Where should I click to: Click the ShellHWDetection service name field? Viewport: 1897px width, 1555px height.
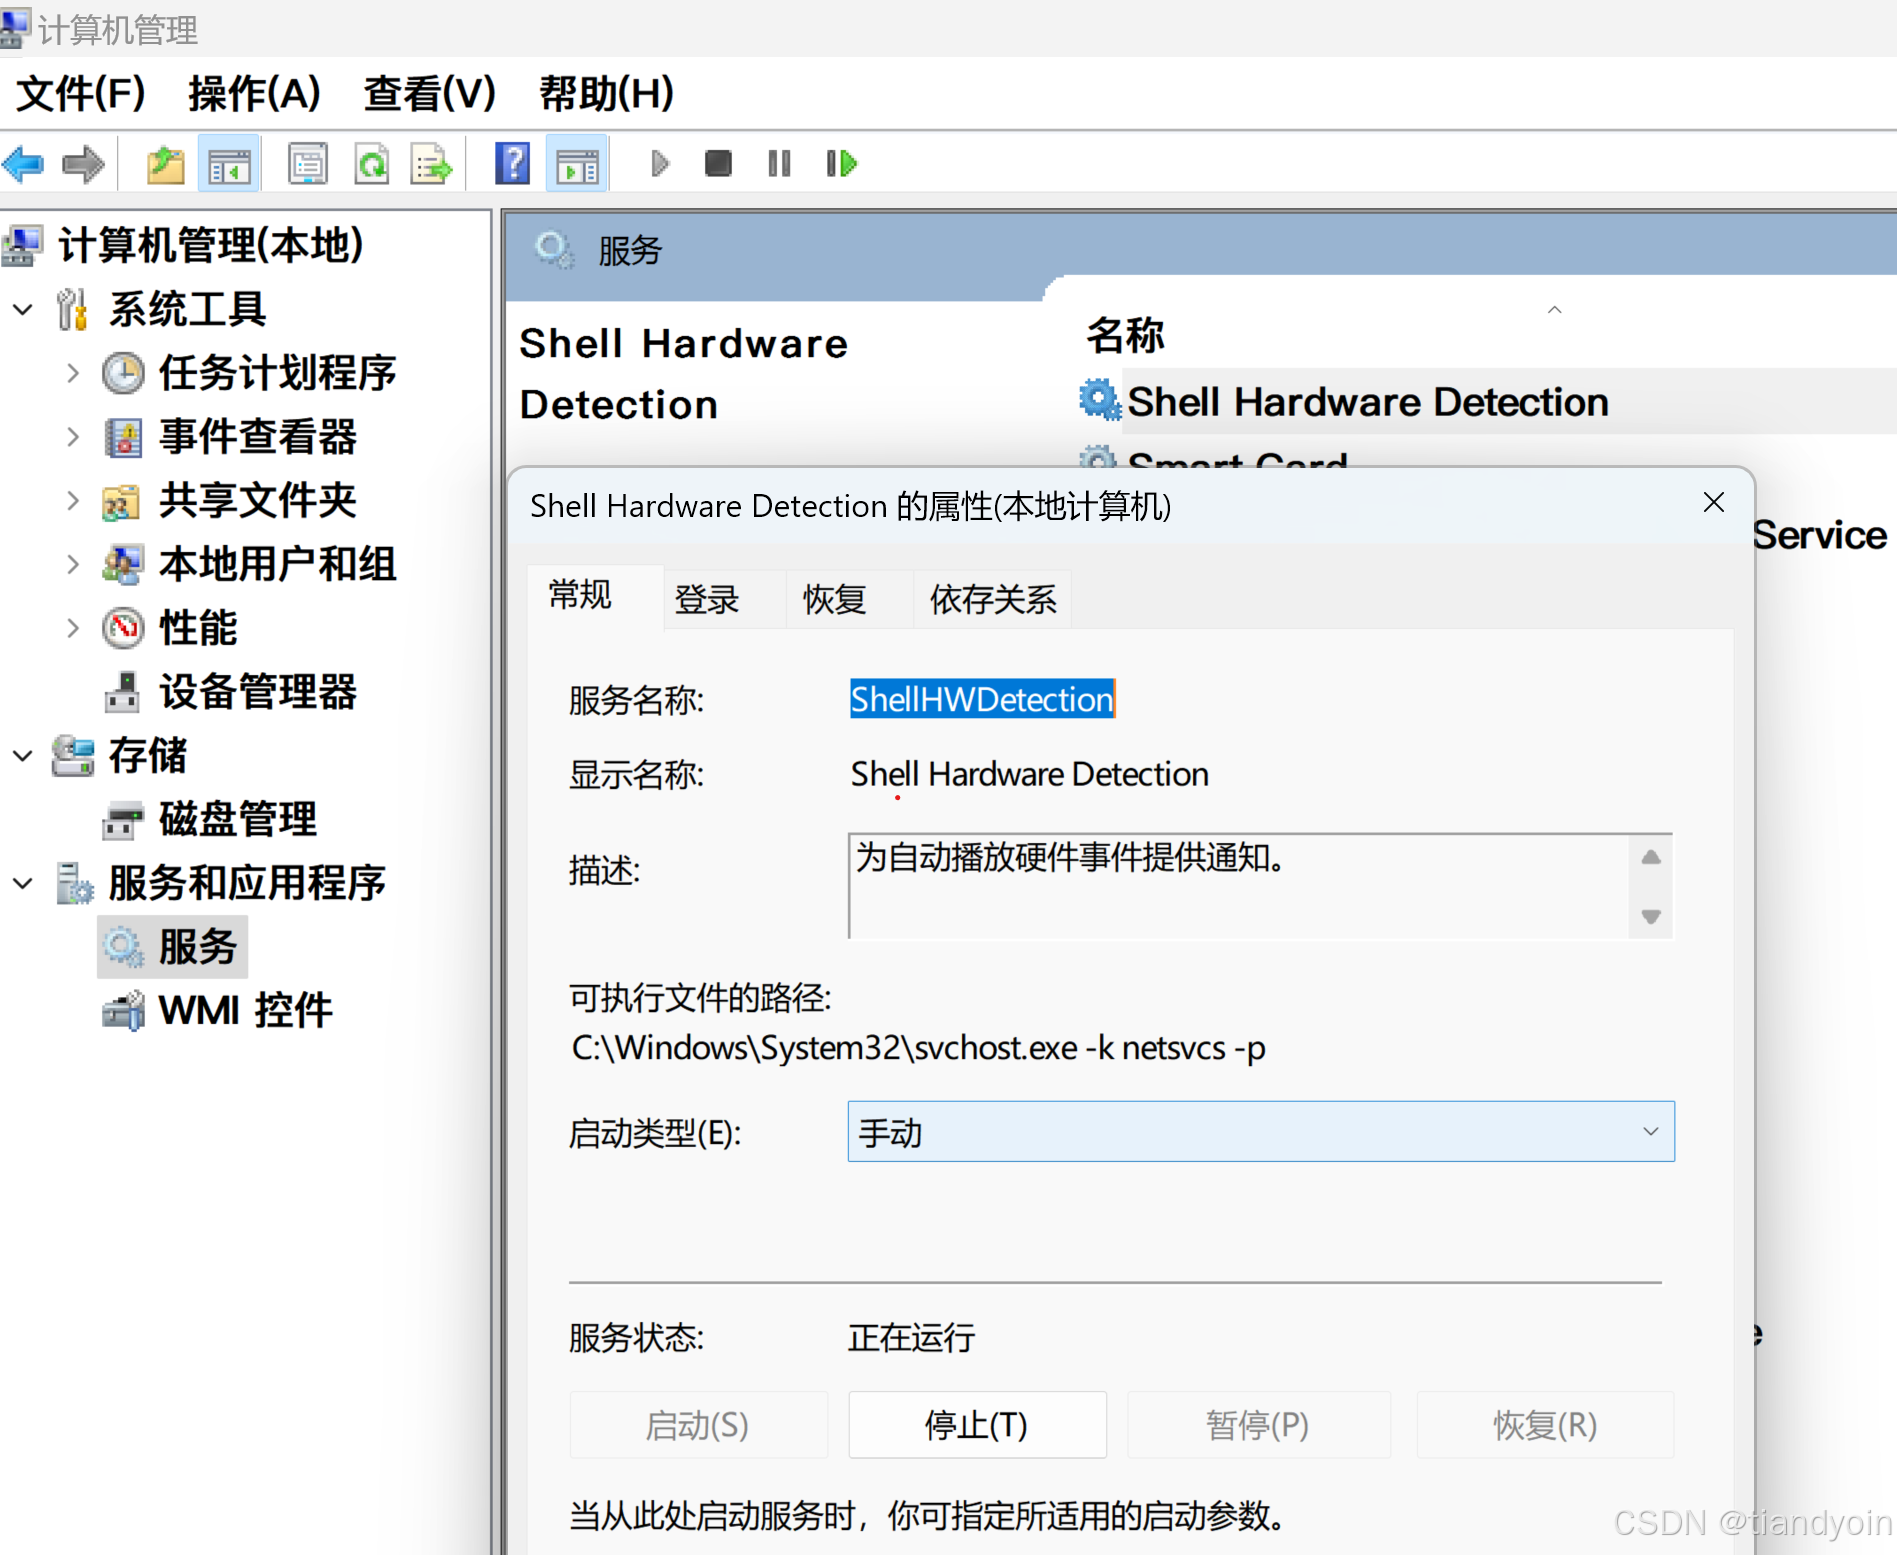point(983,699)
